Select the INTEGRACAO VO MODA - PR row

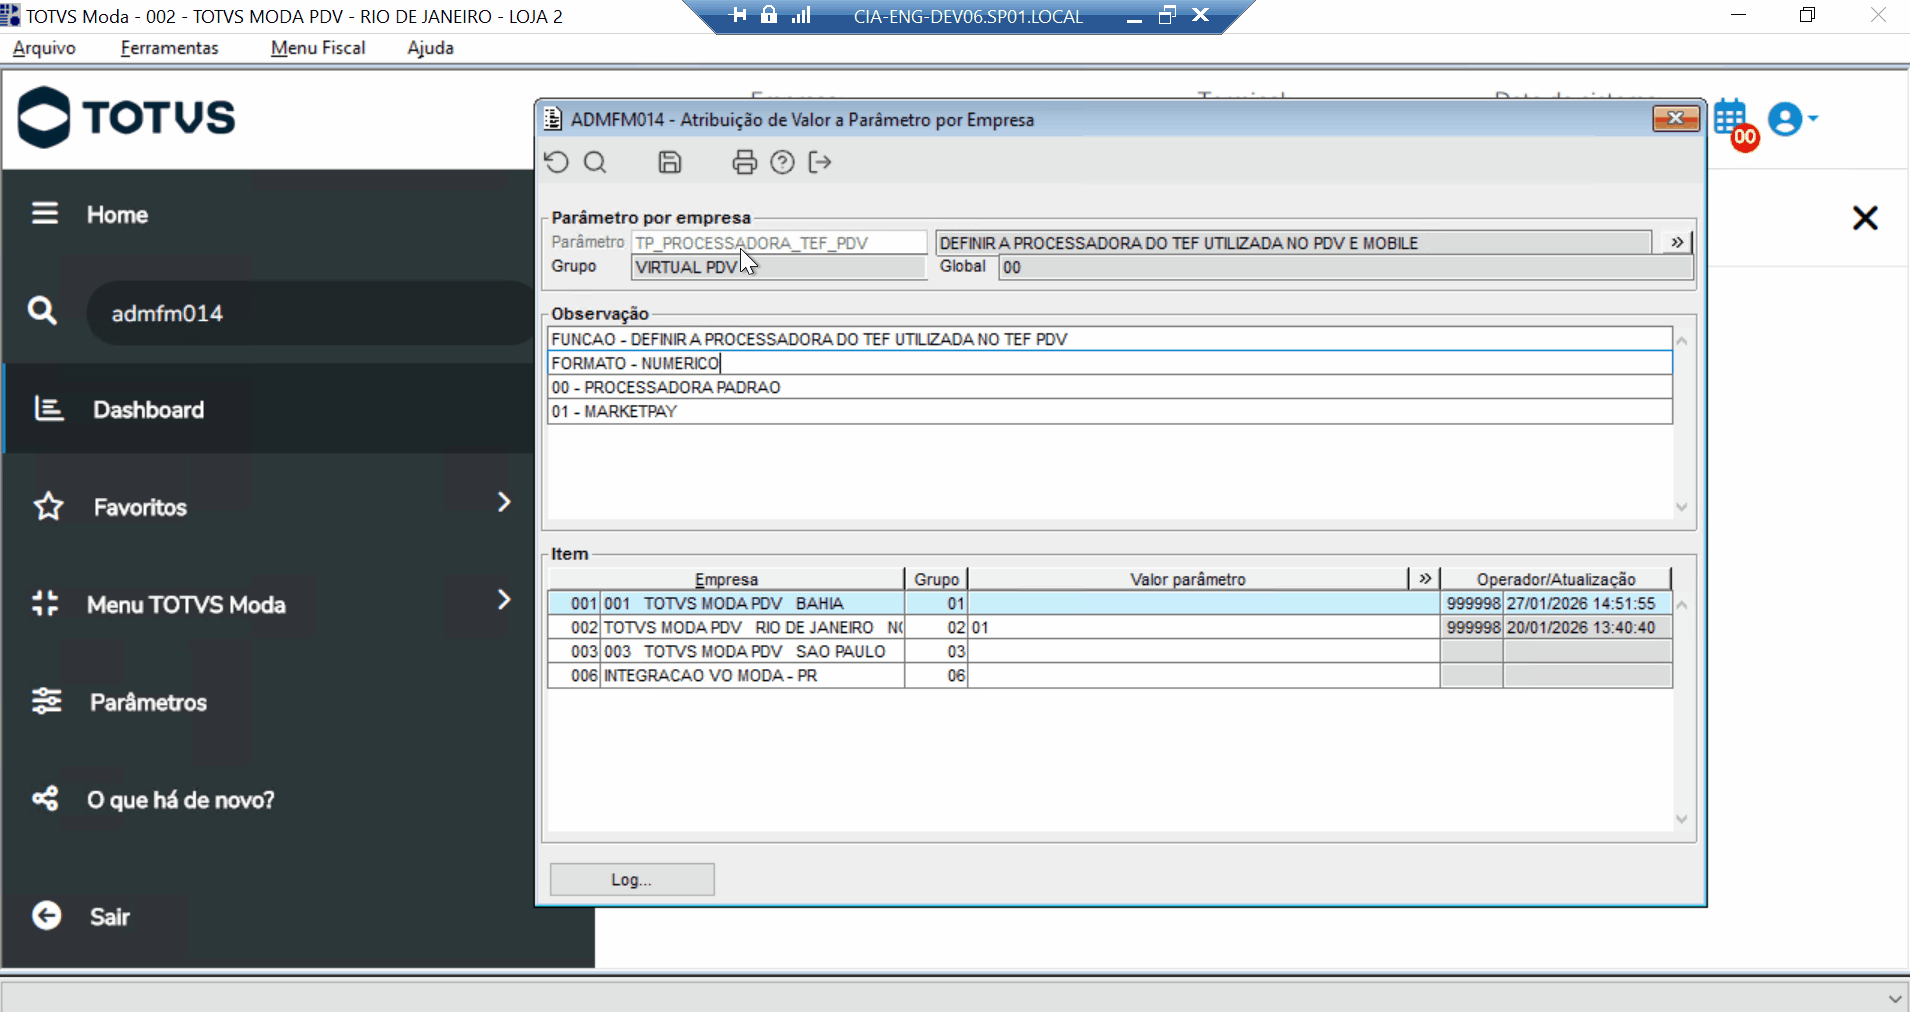(x=1110, y=675)
